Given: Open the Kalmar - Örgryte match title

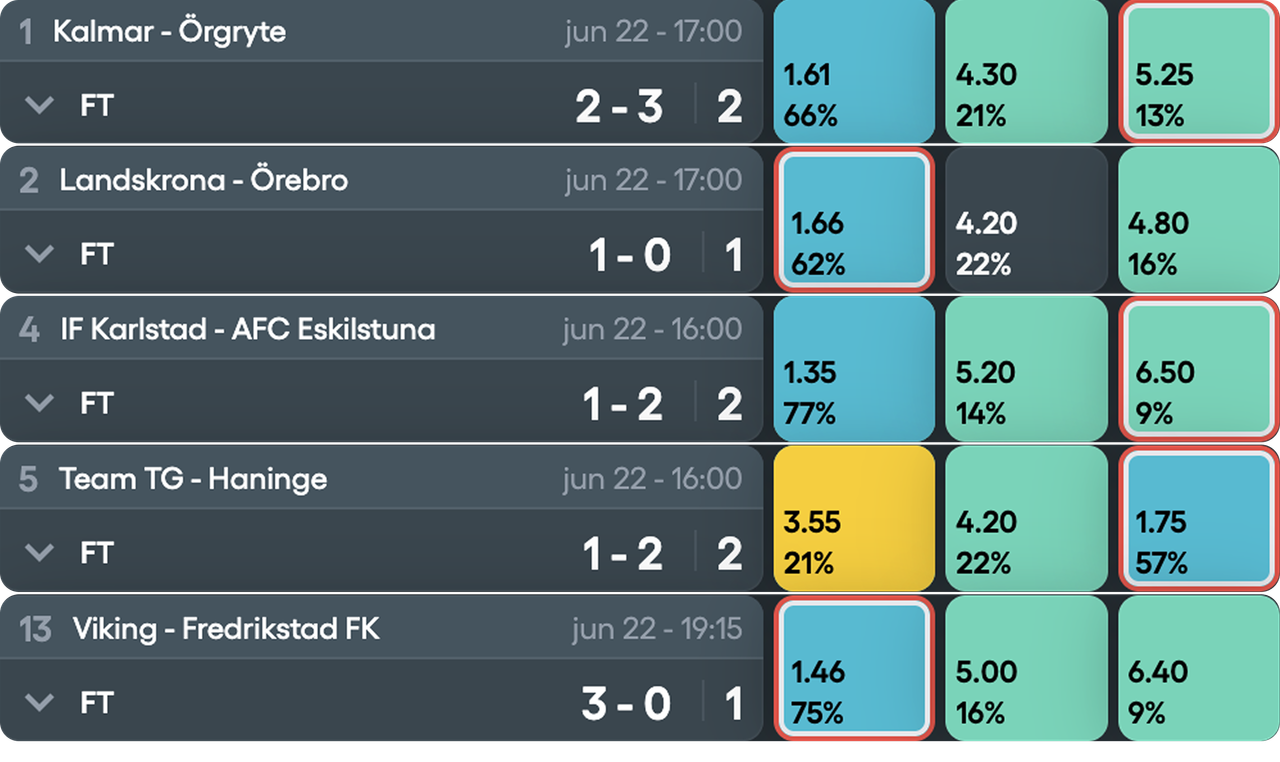Looking at the screenshot, I should (x=169, y=31).
